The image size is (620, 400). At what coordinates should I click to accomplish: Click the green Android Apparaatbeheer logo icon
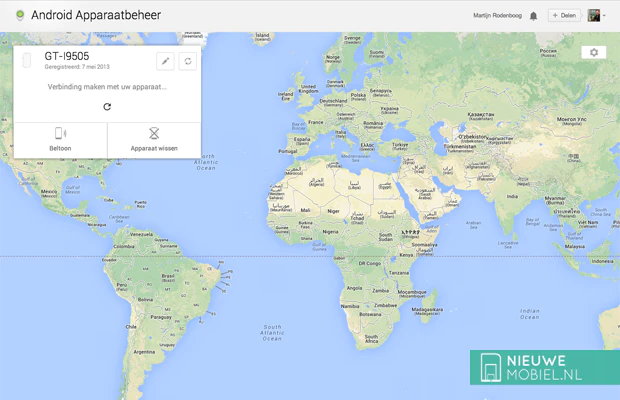20,15
